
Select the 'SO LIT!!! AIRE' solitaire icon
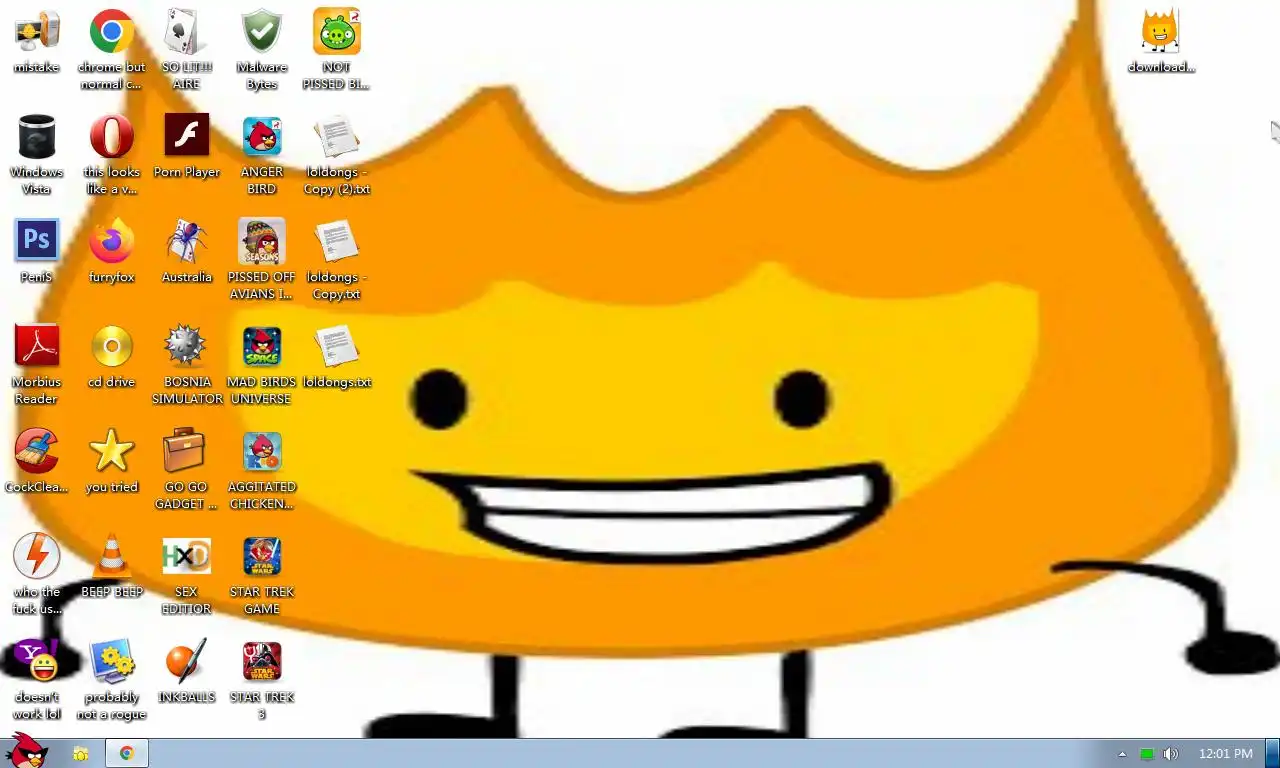tap(187, 50)
